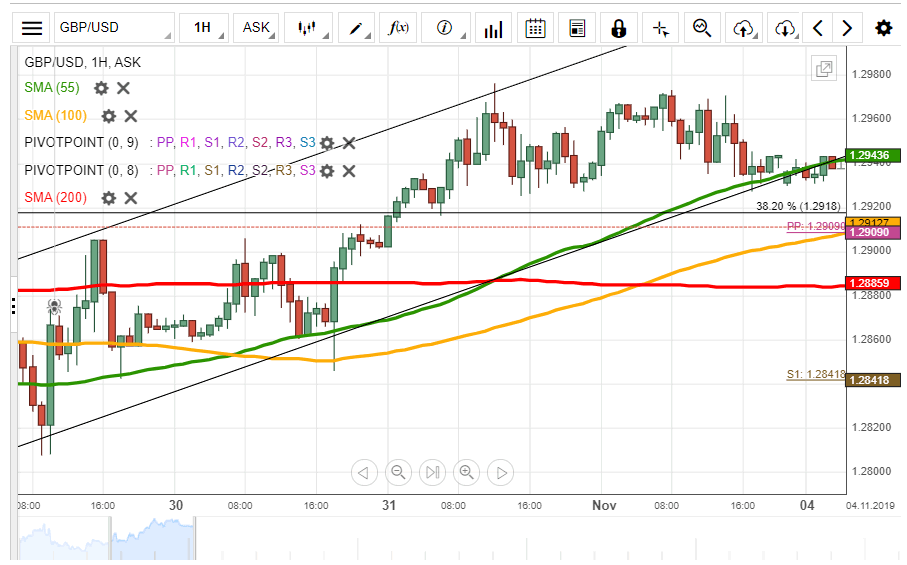Open the GBP/USD instrument dropdown
Image resolution: width=907 pixels, height=565 pixels.
point(112,28)
